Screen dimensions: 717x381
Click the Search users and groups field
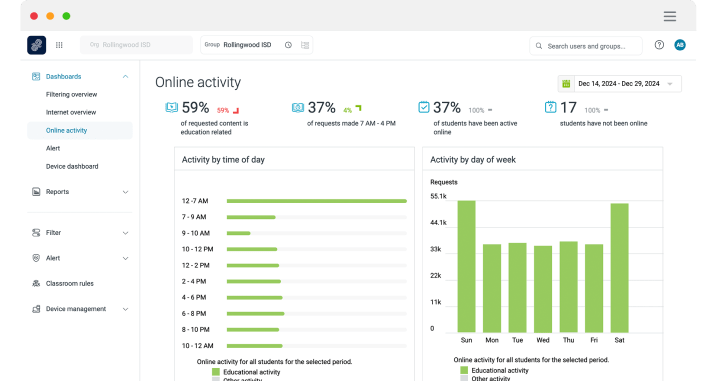tap(586, 46)
